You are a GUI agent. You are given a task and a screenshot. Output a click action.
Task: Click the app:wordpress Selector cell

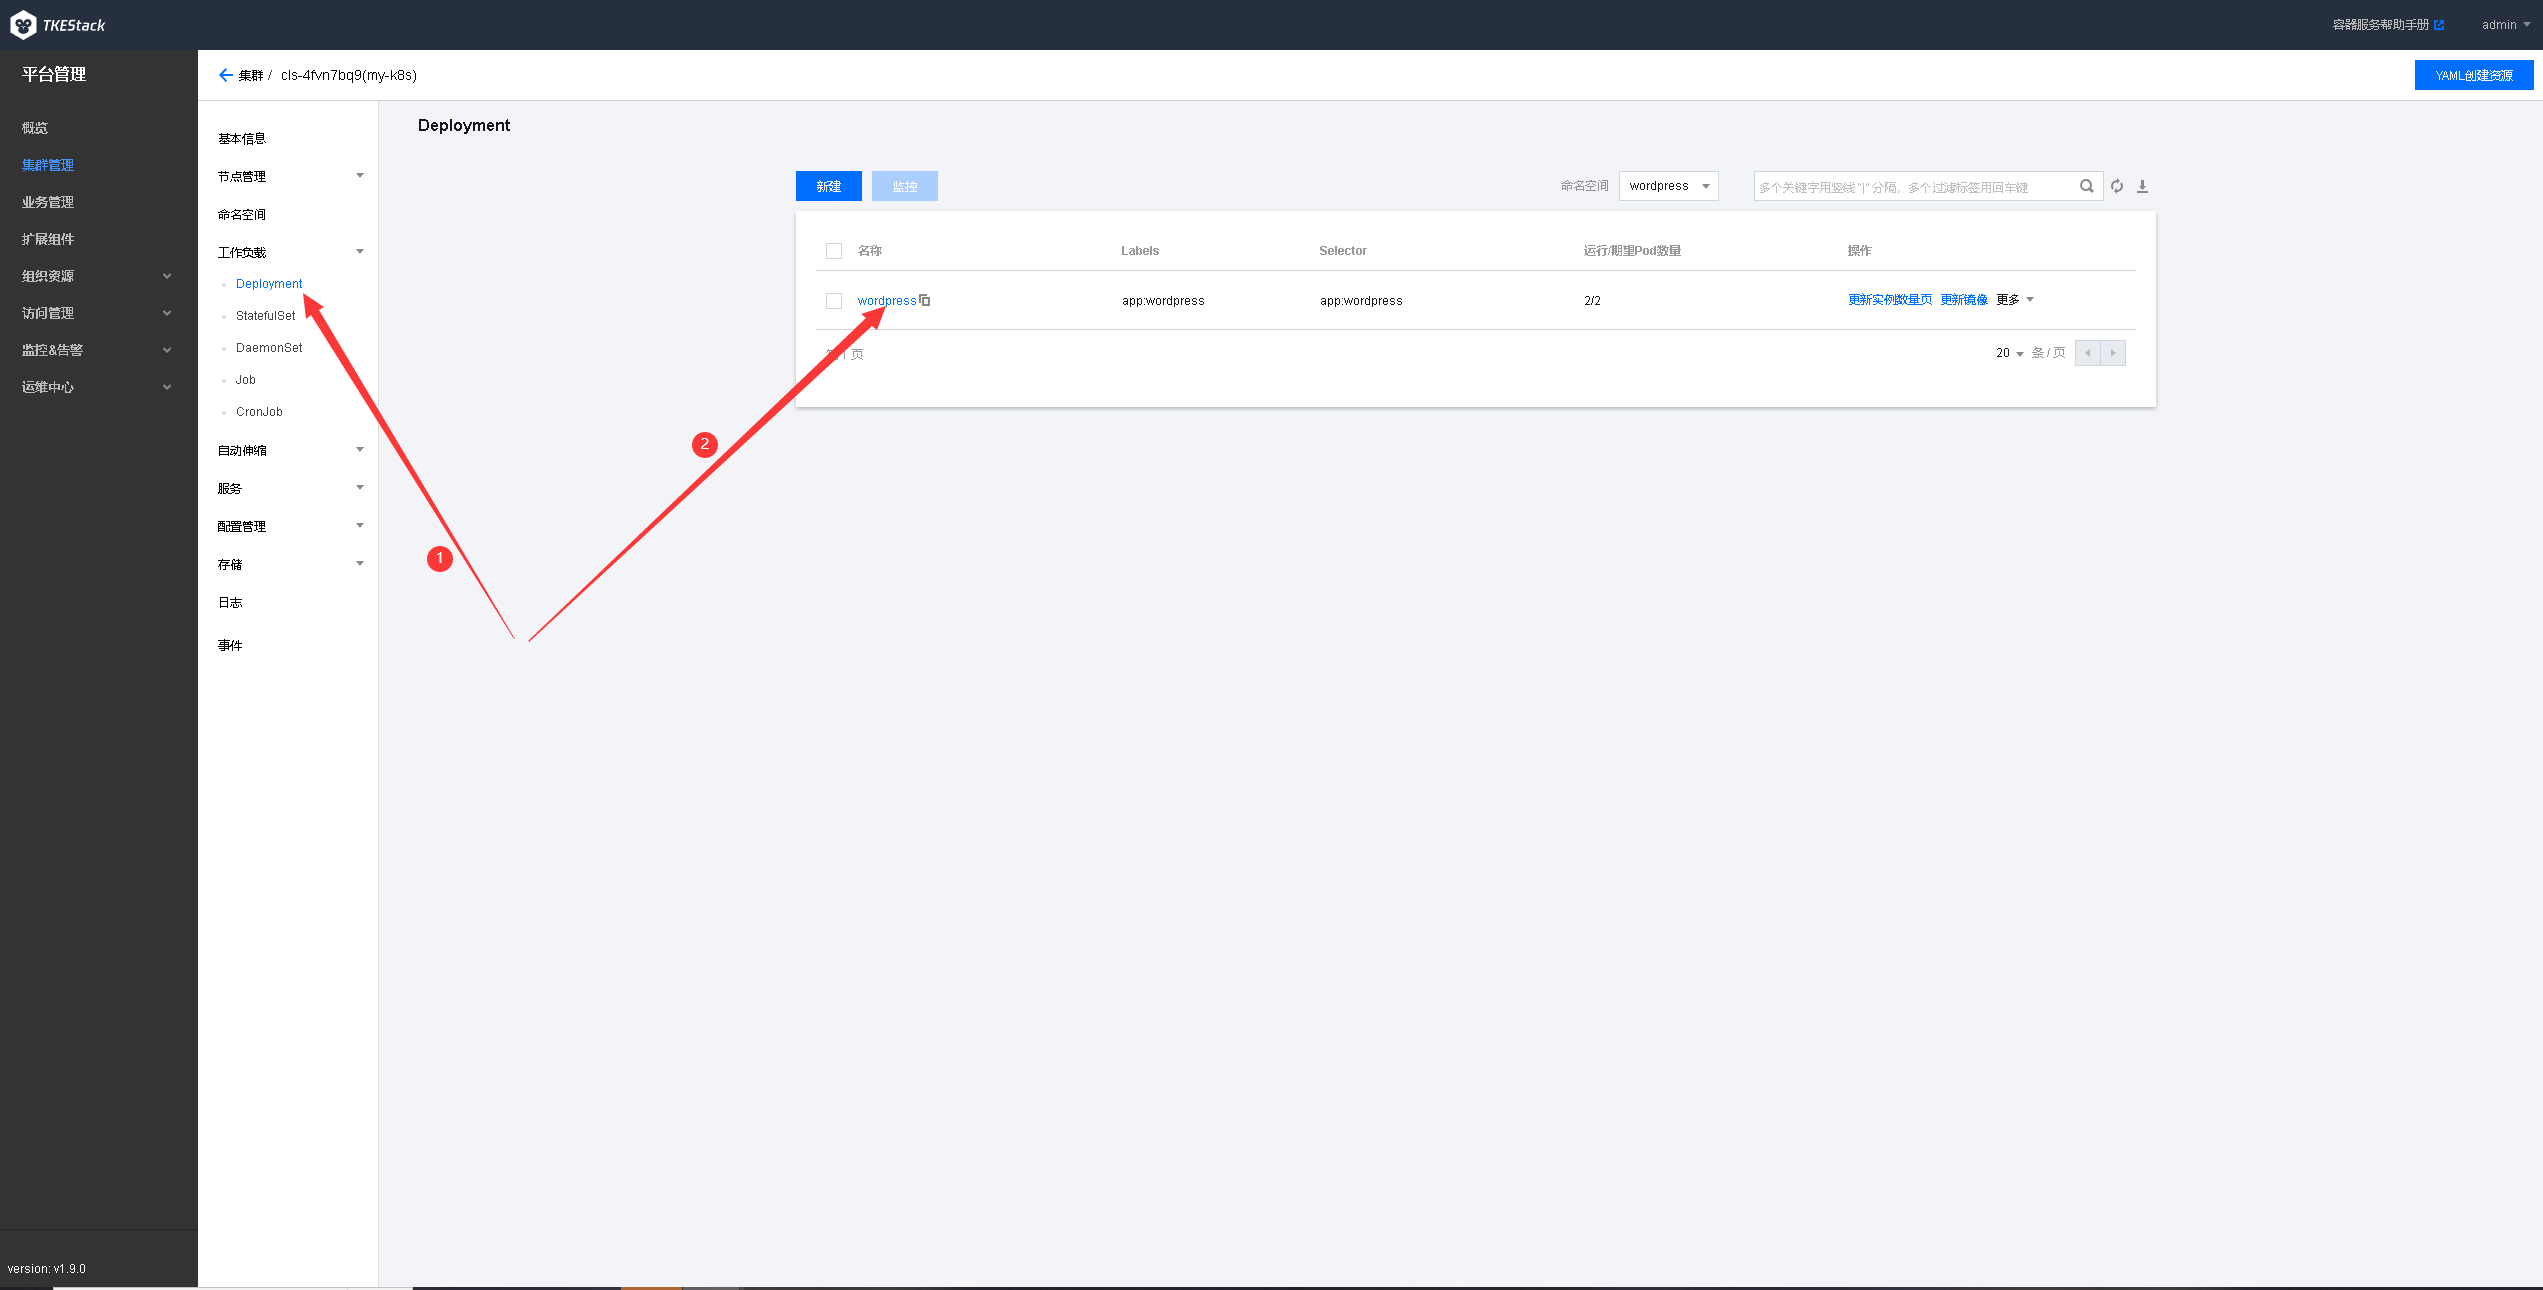(1361, 301)
